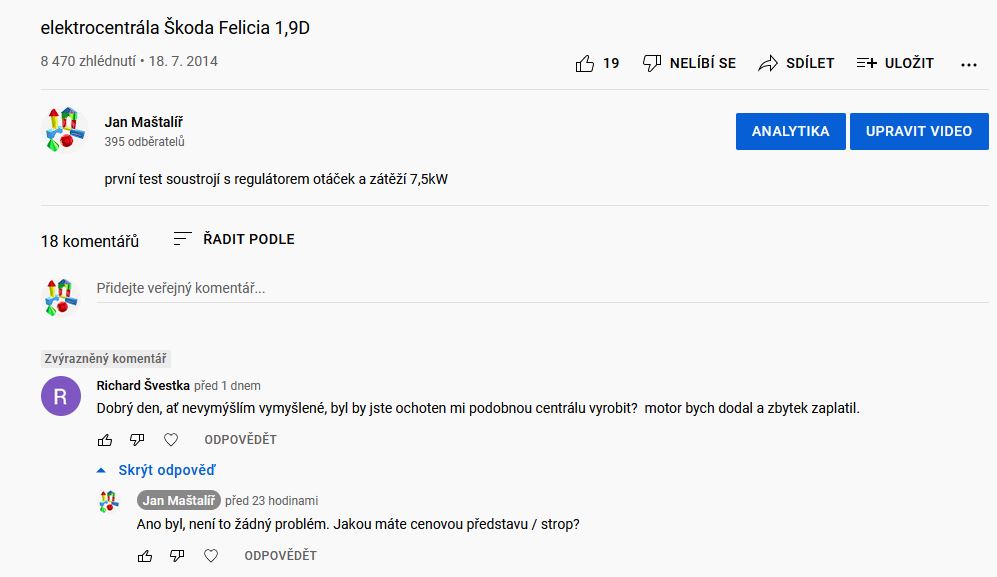Viewport: 997px width, 577px height.
Task: Collapse replies with Skrýt odpověď
Action: coord(157,470)
